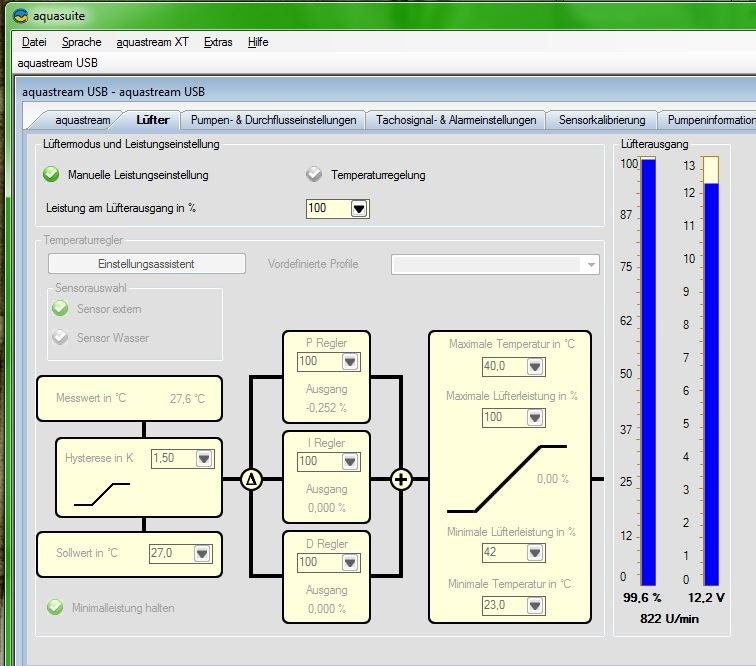
Task: Click the aquastream USB device entry
Action: [x=57, y=63]
